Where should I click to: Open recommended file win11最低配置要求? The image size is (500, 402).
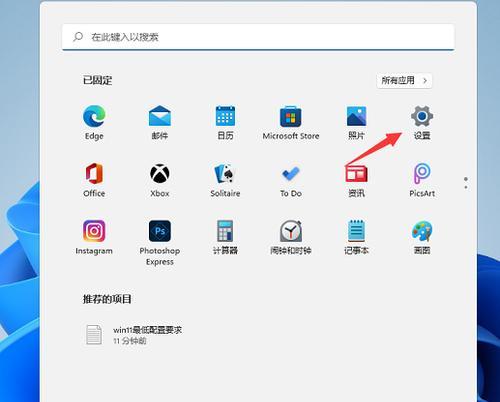coord(133,335)
